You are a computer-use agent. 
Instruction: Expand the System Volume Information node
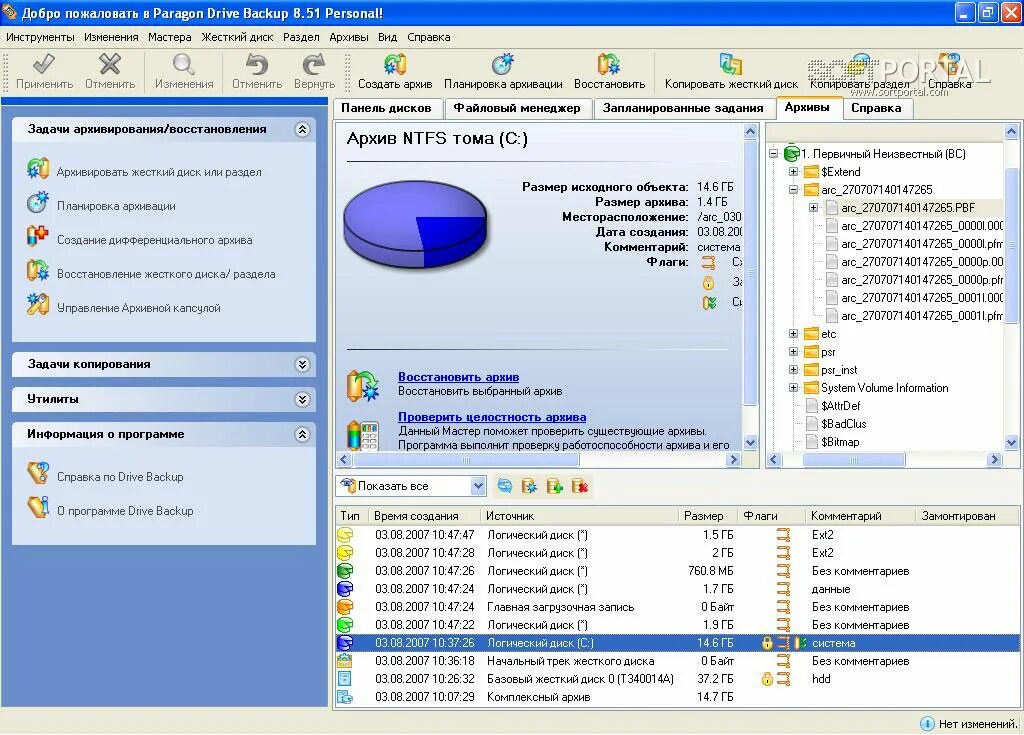coord(793,388)
